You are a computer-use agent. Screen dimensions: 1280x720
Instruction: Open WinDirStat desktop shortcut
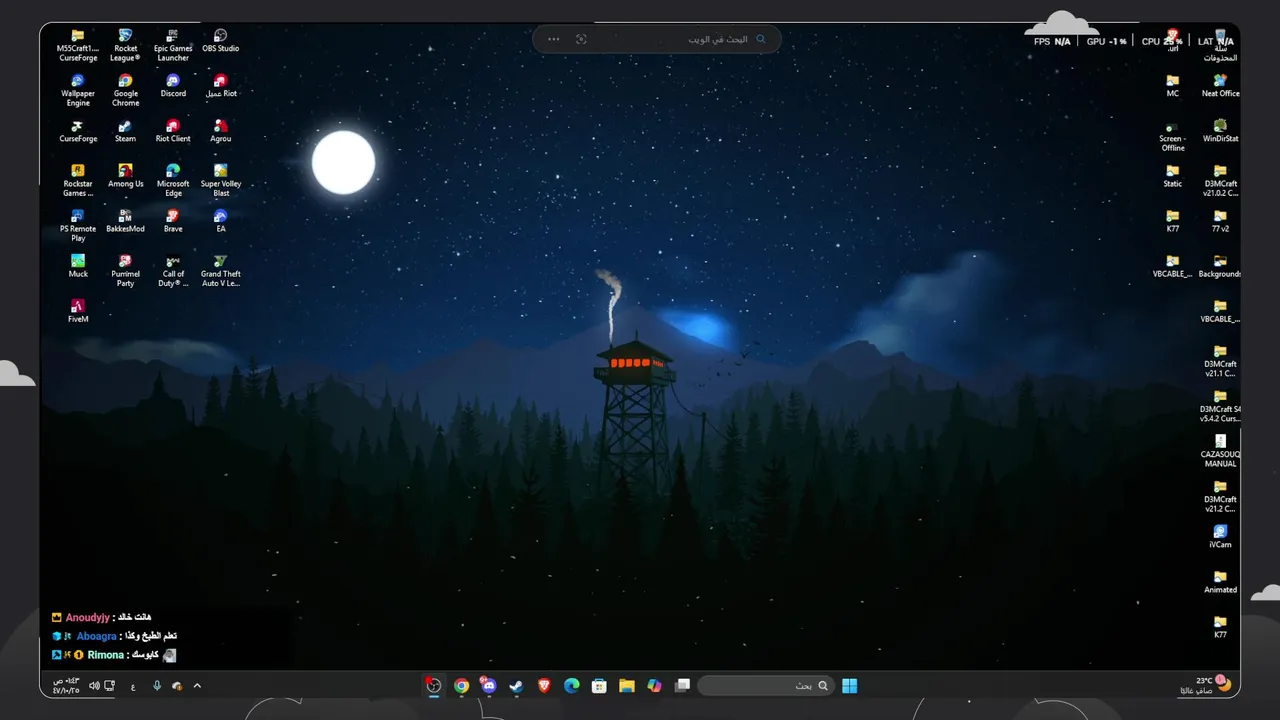(x=1220, y=132)
